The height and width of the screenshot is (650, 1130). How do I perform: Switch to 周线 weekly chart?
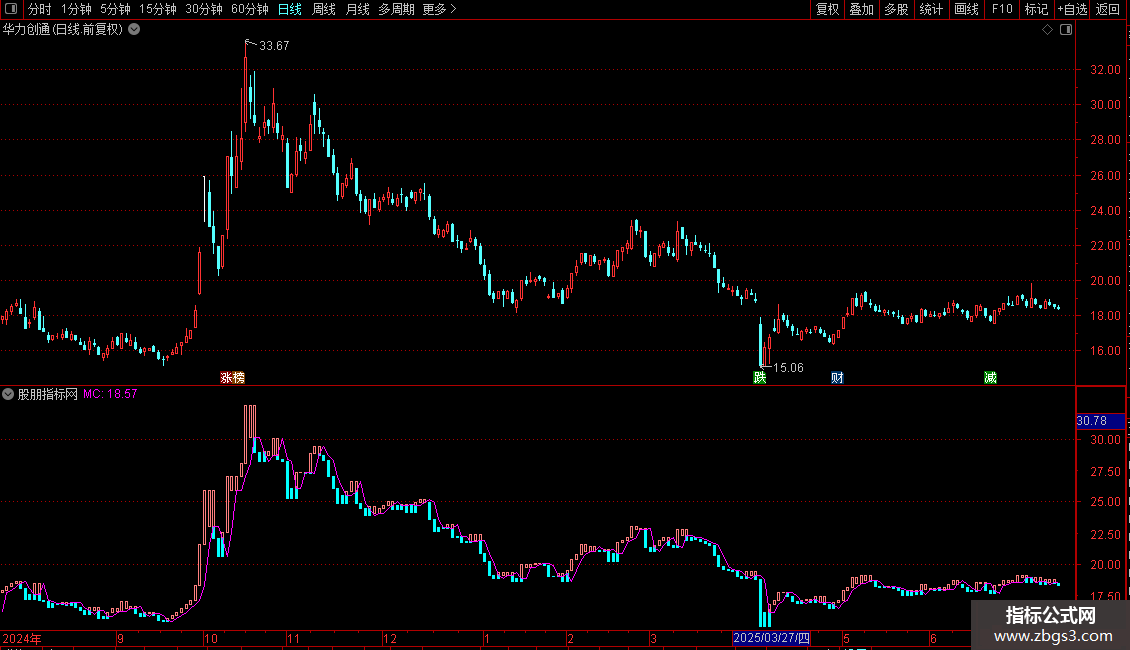pyautogui.click(x=324, y=9)
